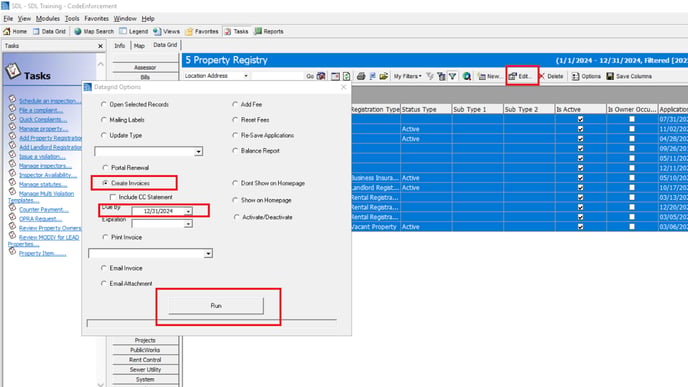Open the File menu
688x387 pixels.
[8, 18]
